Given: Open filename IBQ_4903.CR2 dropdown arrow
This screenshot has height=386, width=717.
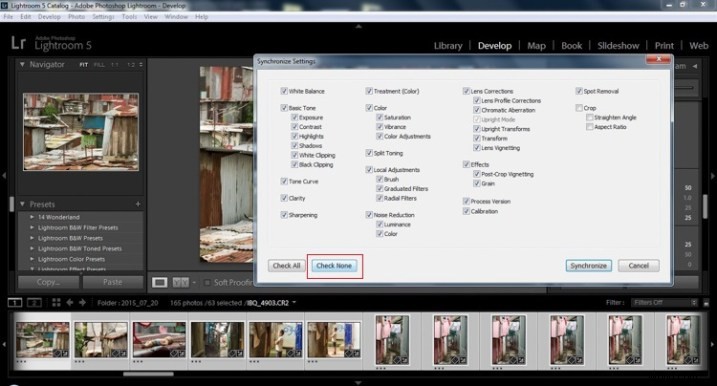Looking at the screenshot, I should pyautogui.click(x=294, y=302).
